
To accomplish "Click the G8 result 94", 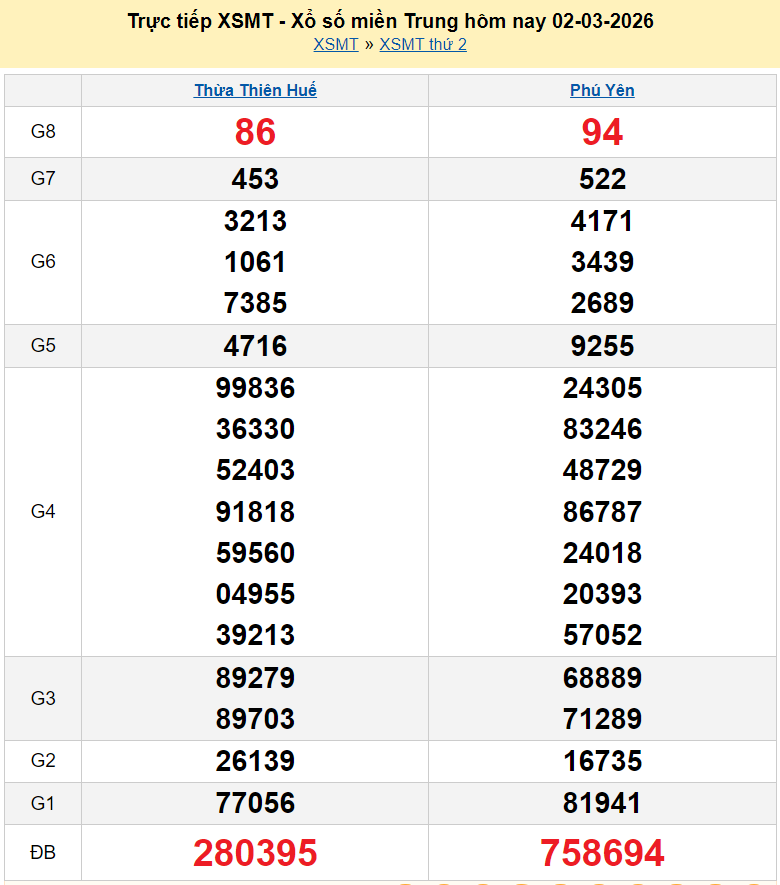I will pyautogui.click(x=602, y=132).
